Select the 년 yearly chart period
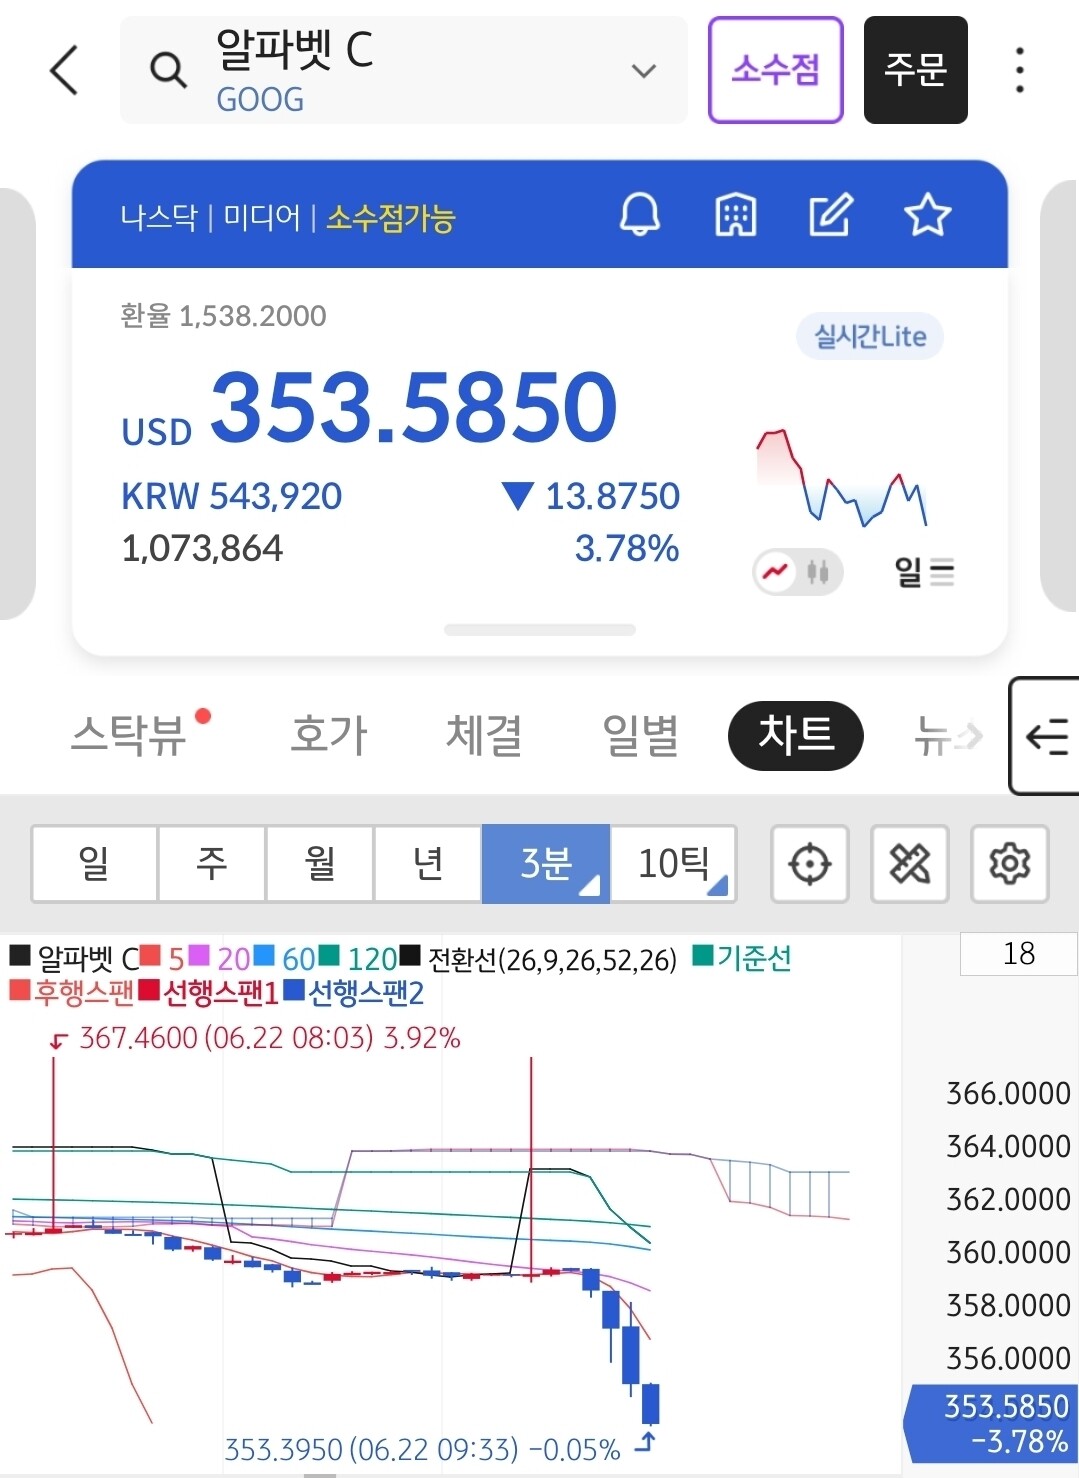Viewport: 1079px width, 1478px height. pyautogui.click(x=428, y=863)
